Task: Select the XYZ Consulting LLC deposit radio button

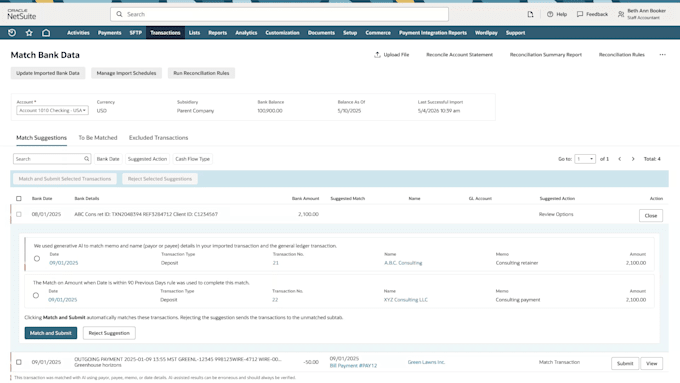Action: point(36,295)
